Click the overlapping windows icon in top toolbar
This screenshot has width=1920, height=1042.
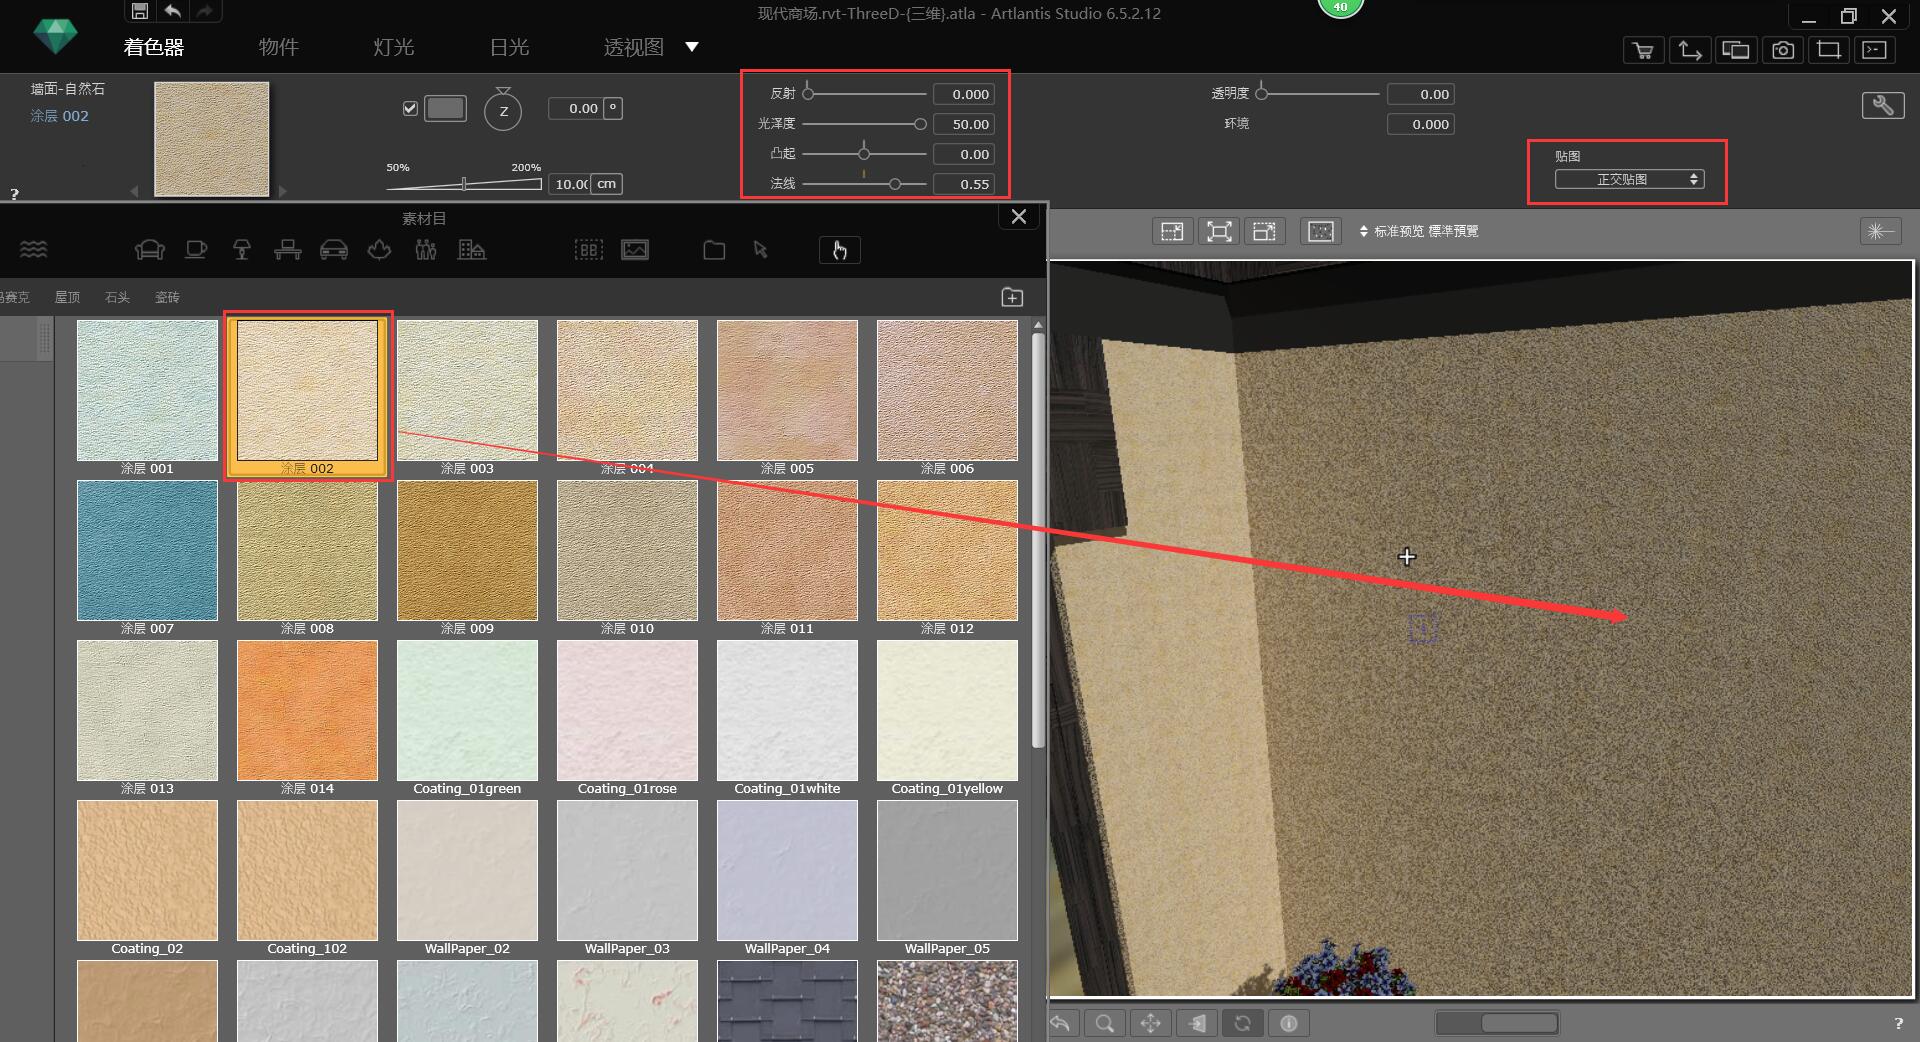pyautogui.click(x=1736, y=50)
